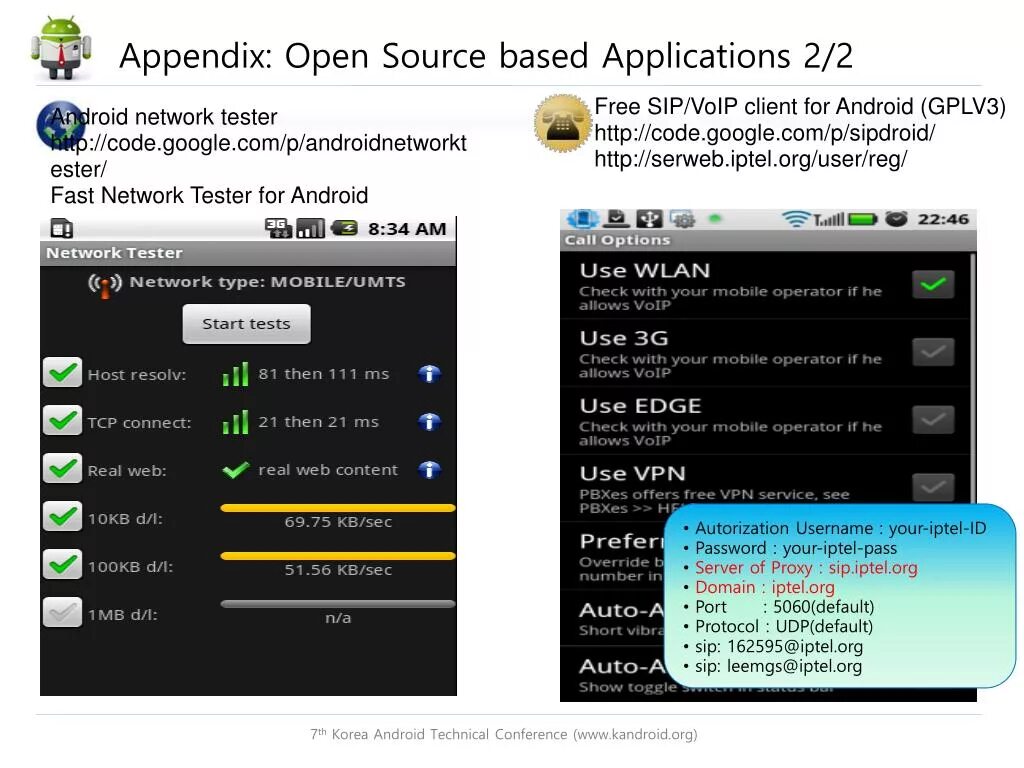The width and height of the screenshot is (1024, 768).
Task: Select the Use EDGE option label
Action: tap(641, 406)
